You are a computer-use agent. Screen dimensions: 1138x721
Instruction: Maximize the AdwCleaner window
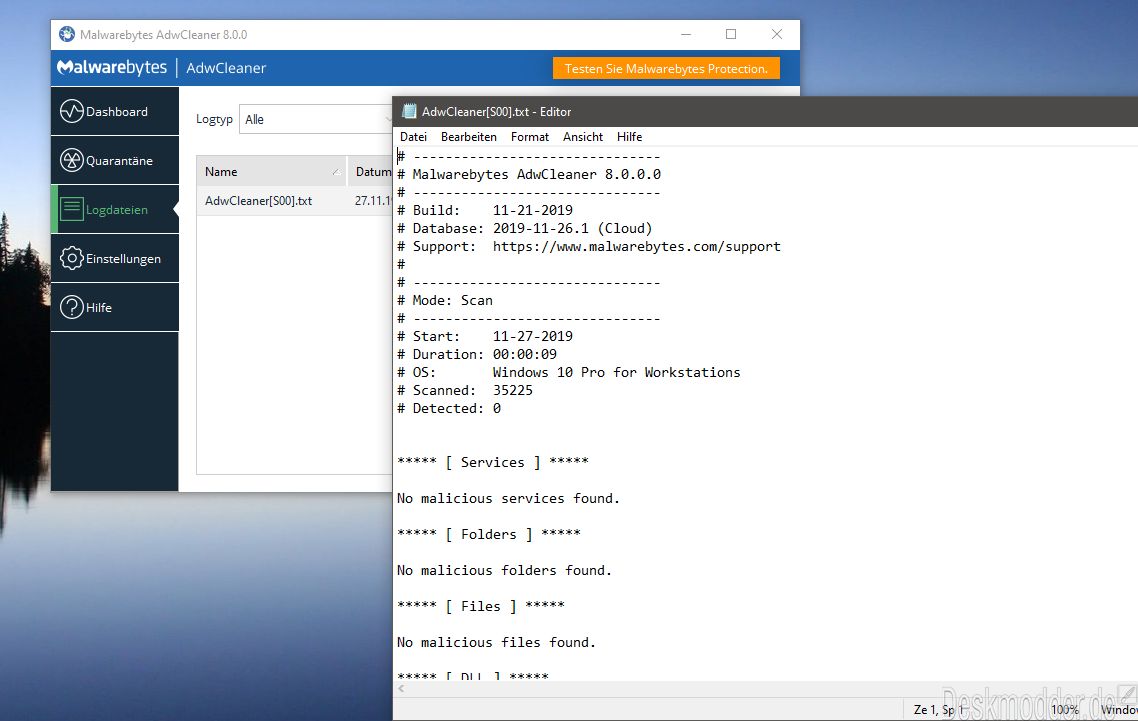(x=731, y=34)
